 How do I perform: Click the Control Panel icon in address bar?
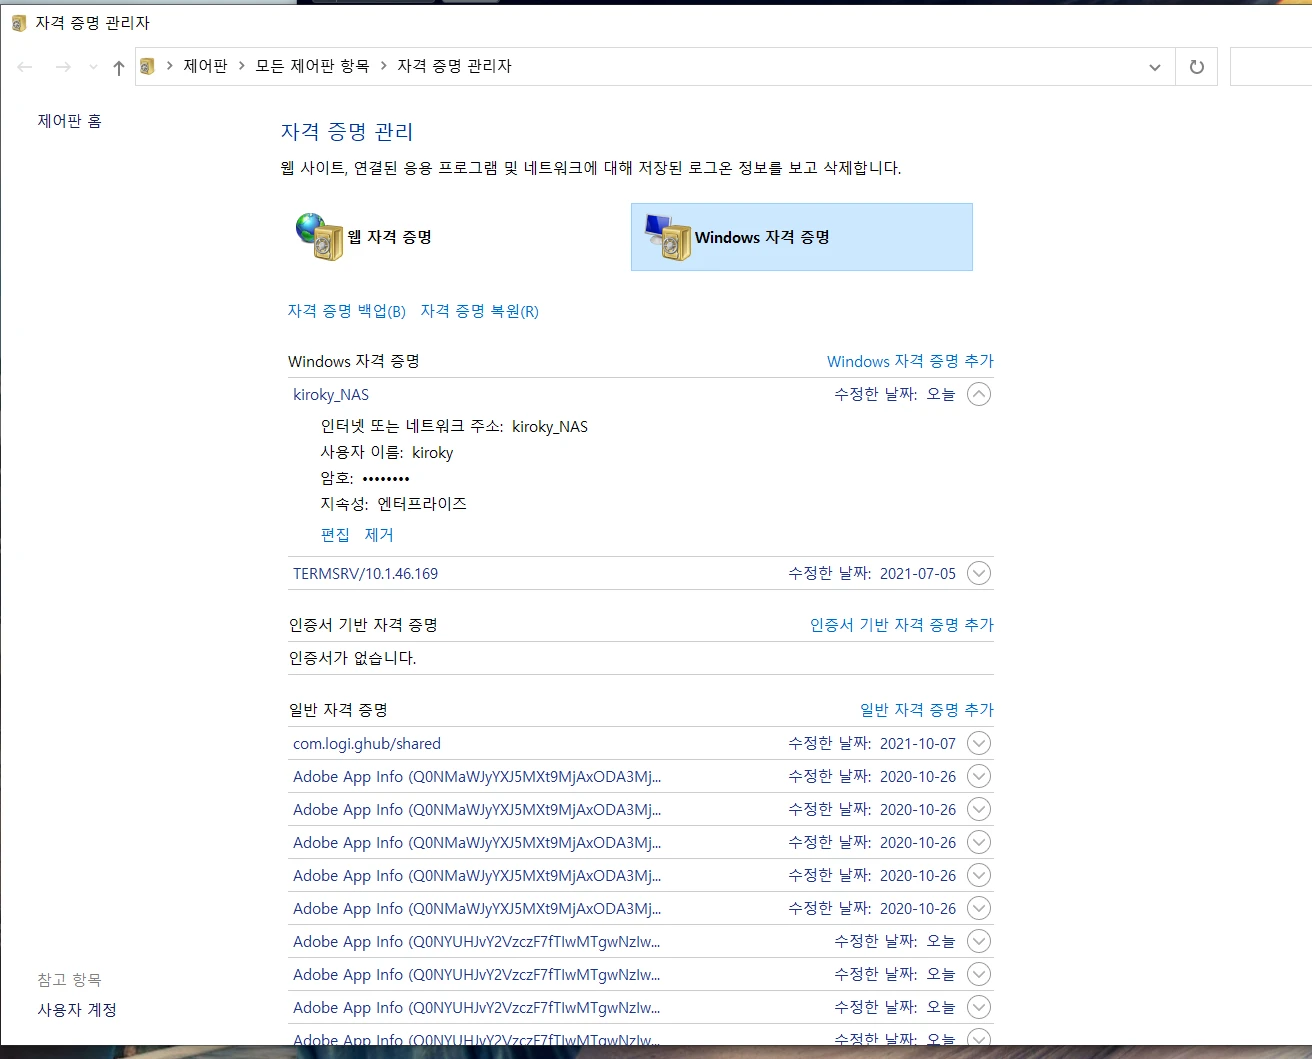(148, 67)
